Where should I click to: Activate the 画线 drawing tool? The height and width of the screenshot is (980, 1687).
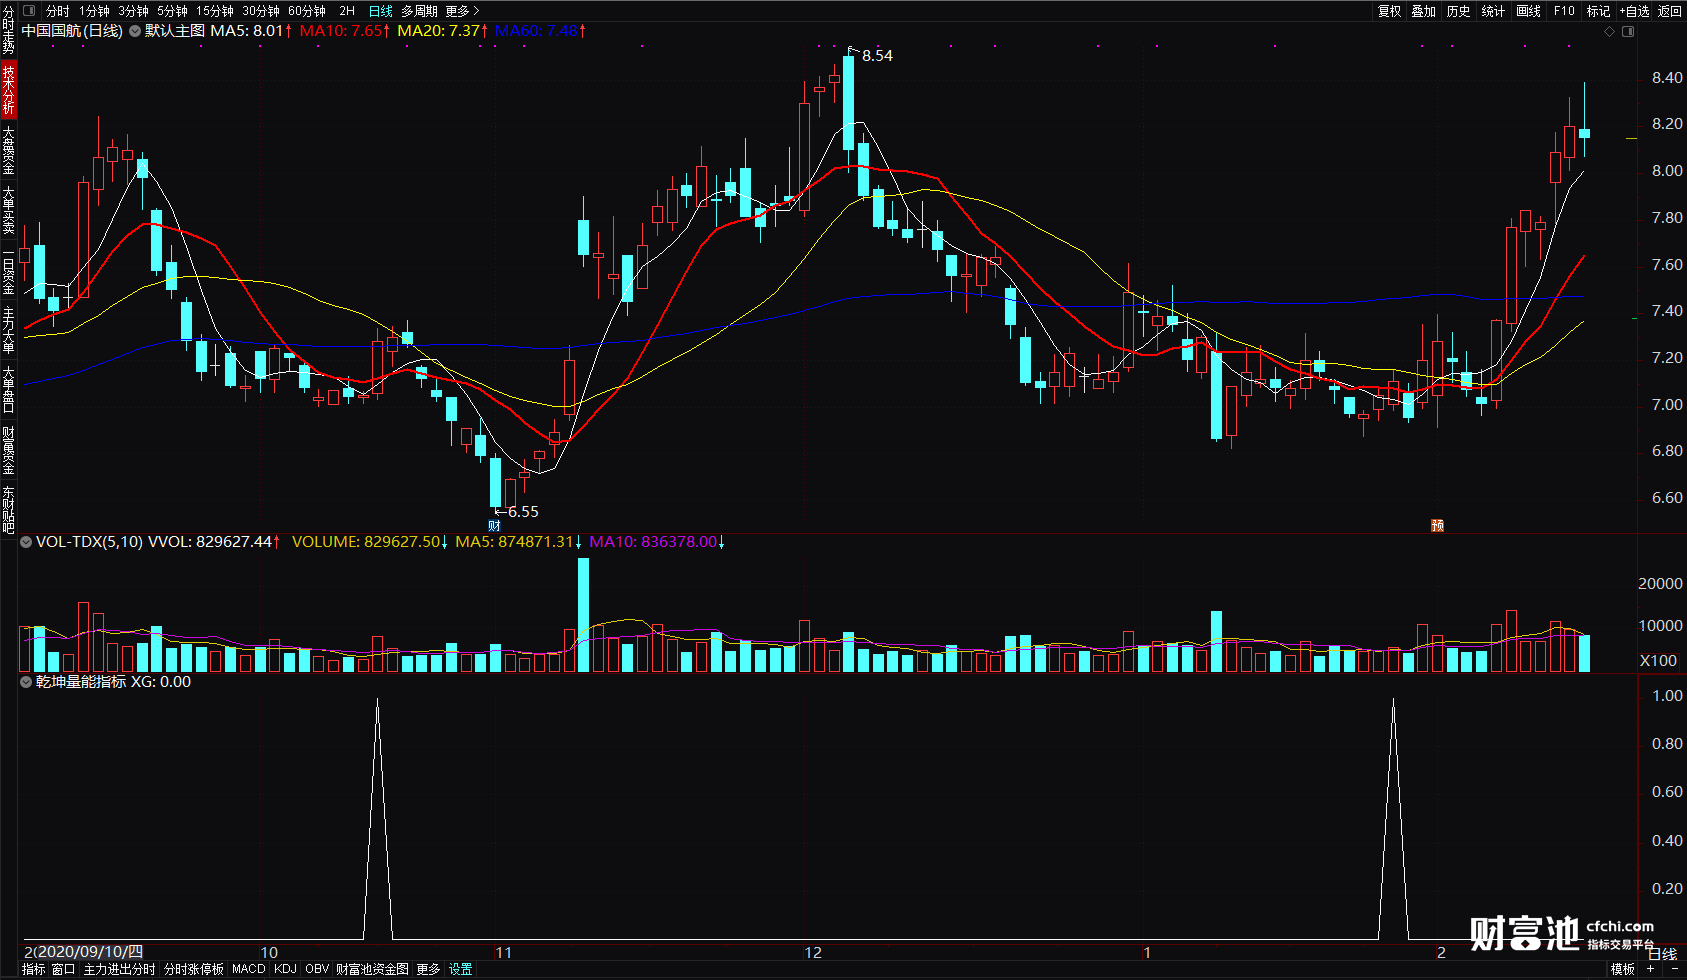click(1529, 11)
